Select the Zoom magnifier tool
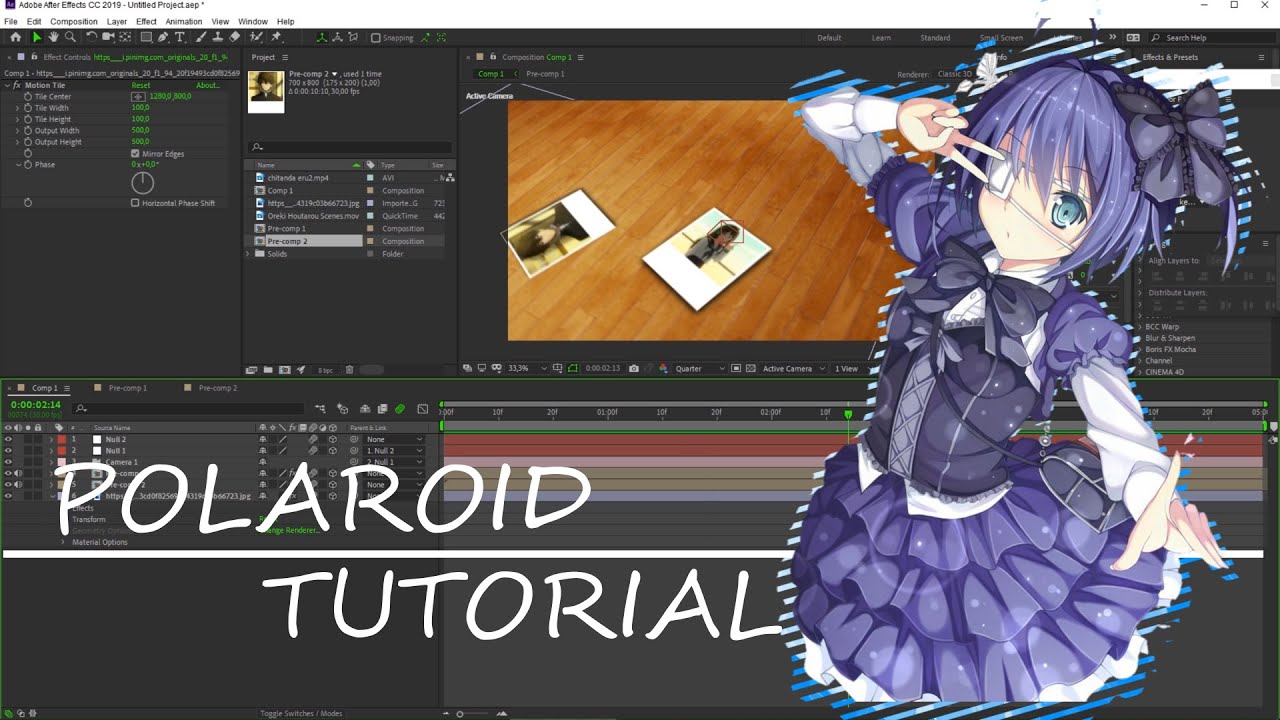This screenshot has width=1280, height=720. coord(69,37)
